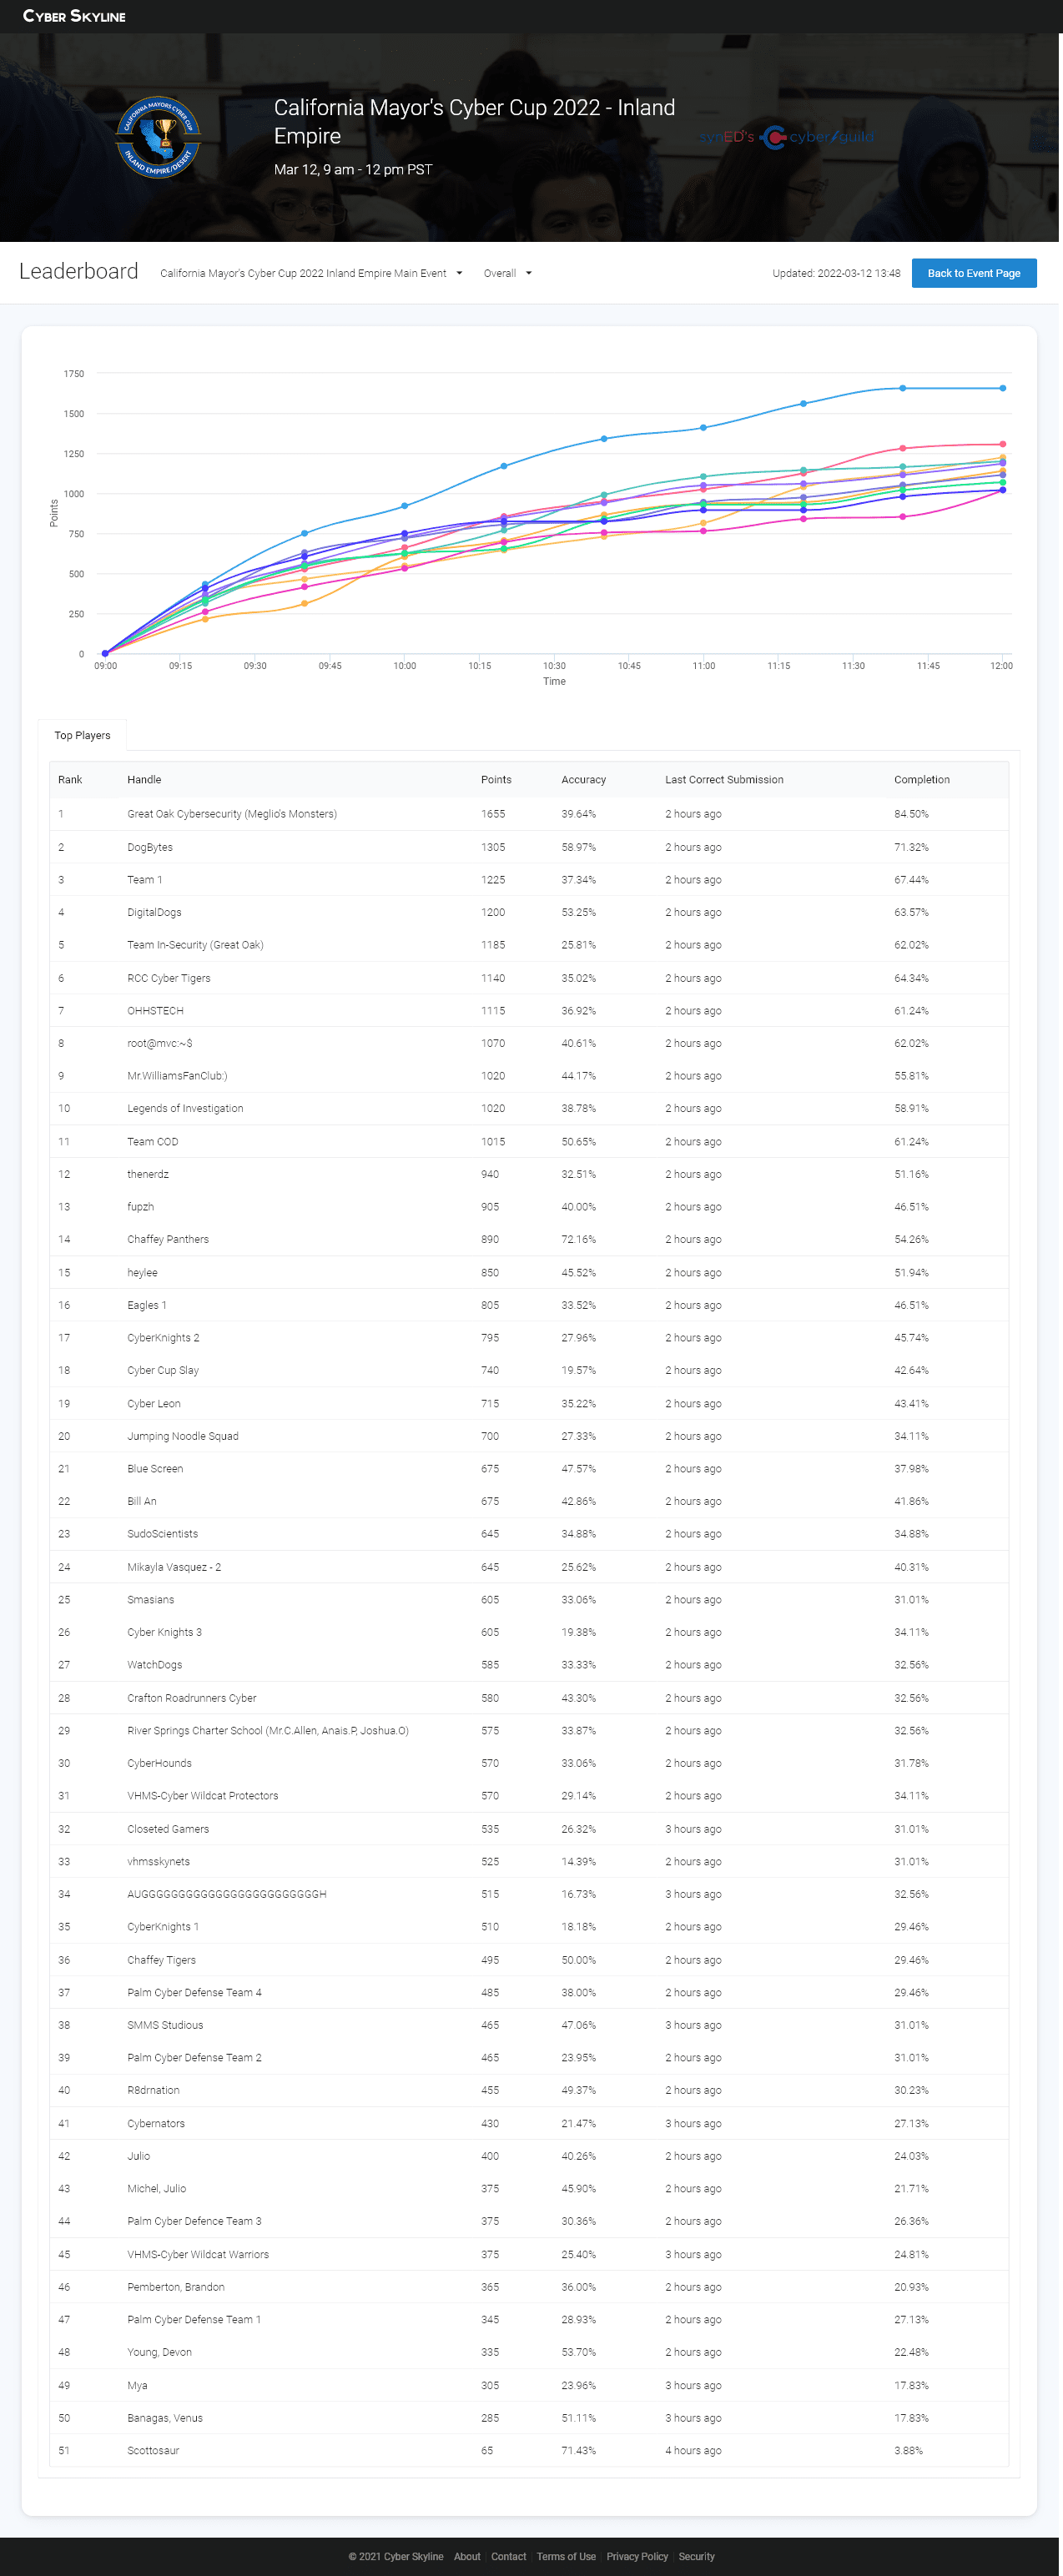
Task: Click the Cyber Skyline logo in header
Action: (x=74, y=16)
